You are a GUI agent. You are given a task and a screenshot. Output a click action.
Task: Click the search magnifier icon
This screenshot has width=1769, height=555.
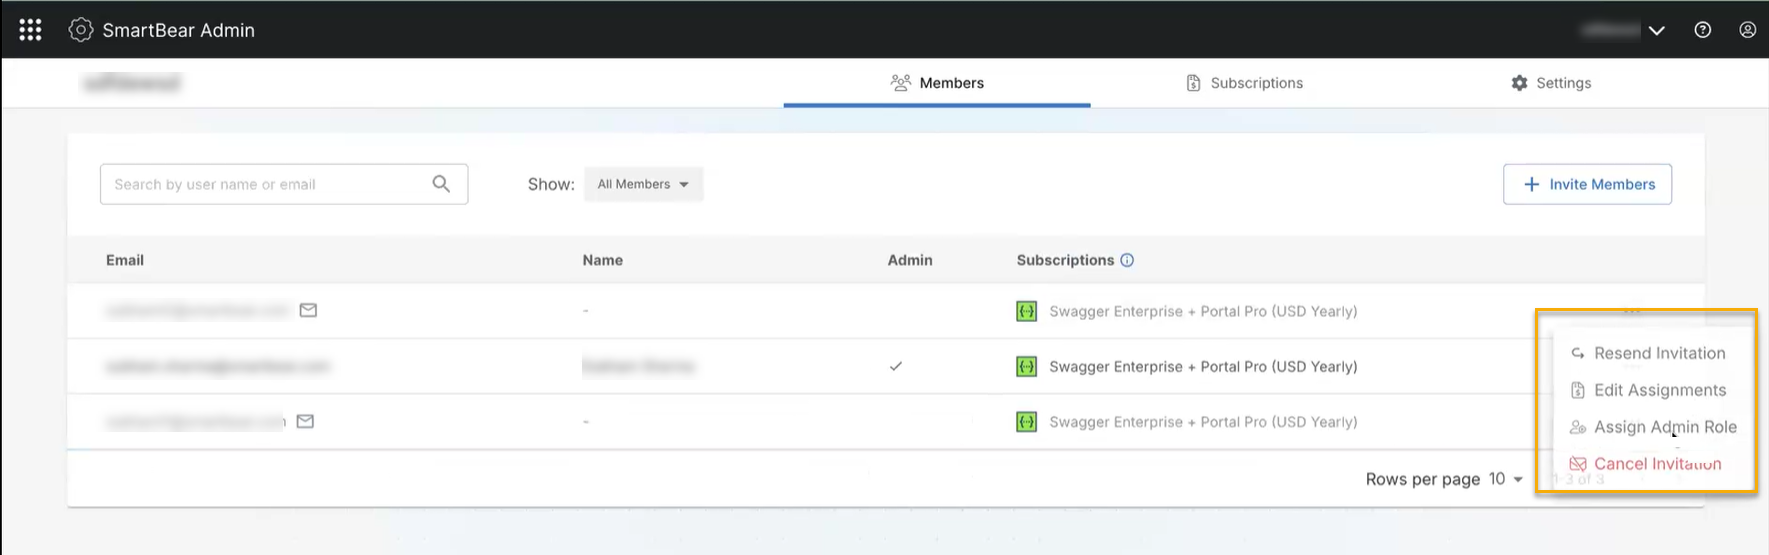coord(441,184)
